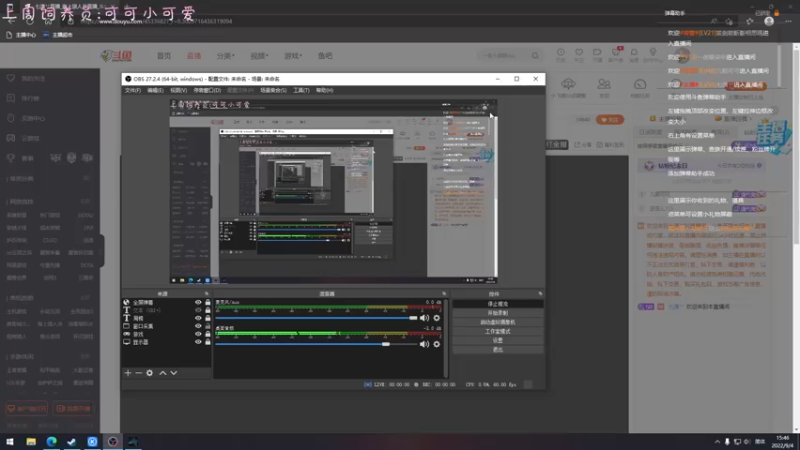Open Microsoft Edge from the taskbar
Image resolution: width=800 pixels, height=450 pixels.
52,441
